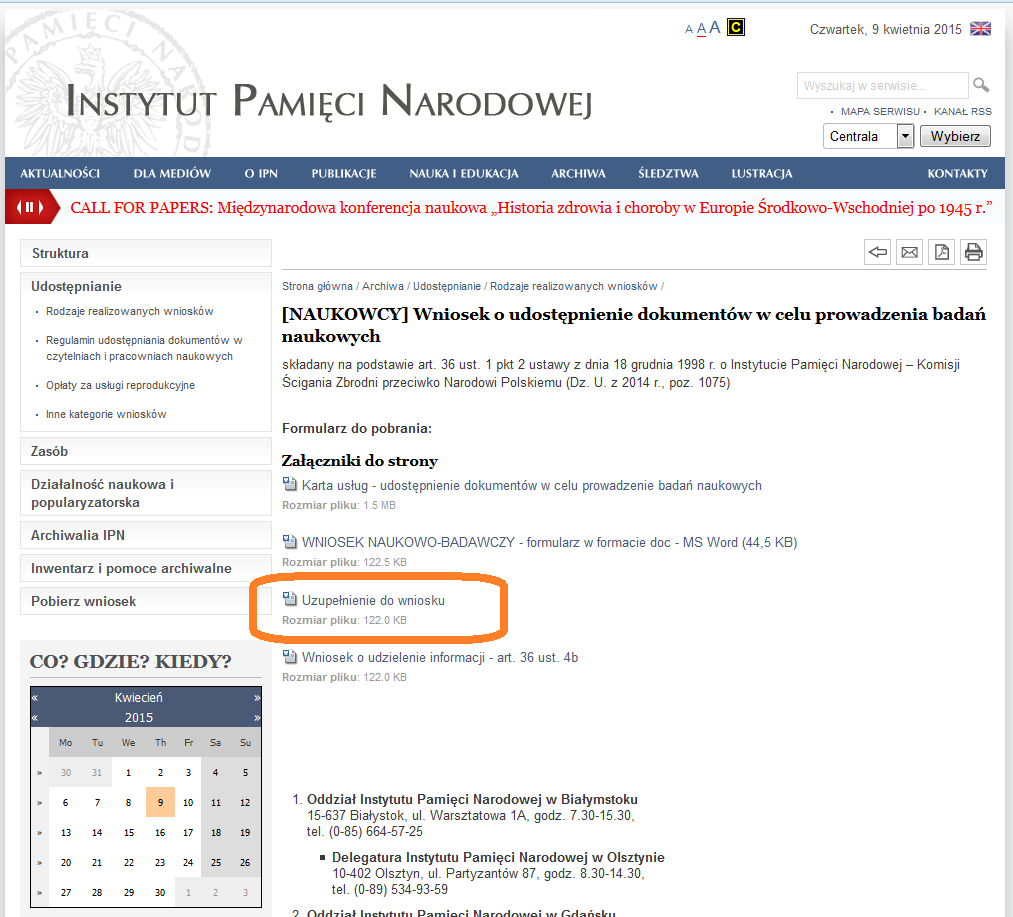Open Inne kategorie wniosków link

(106, 414)
